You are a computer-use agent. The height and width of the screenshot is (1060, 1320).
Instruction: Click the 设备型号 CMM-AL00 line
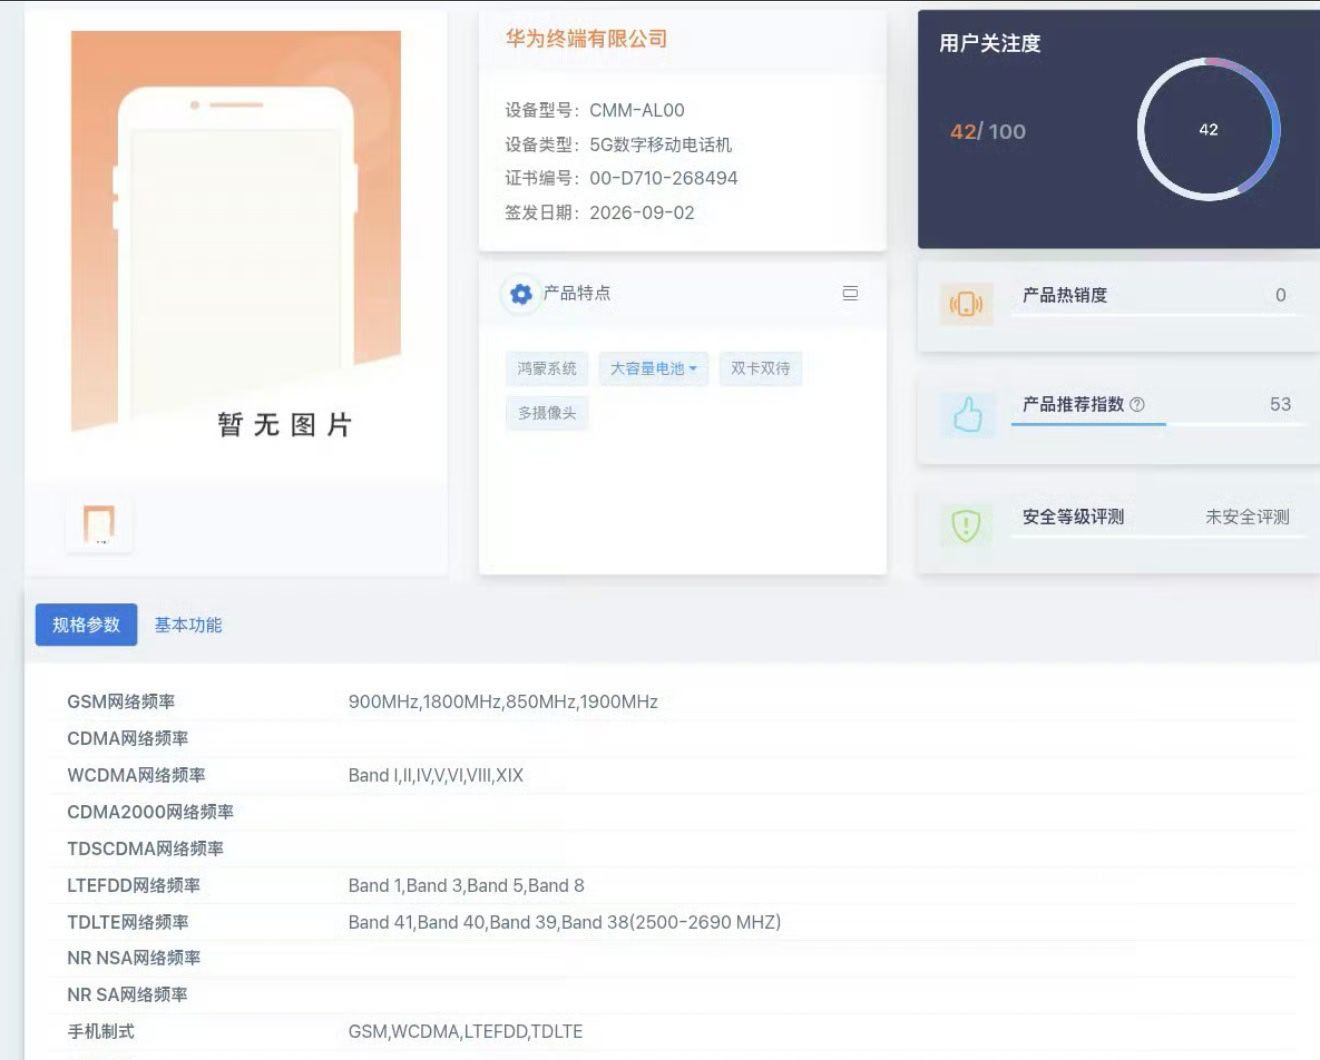click(595, 110)
